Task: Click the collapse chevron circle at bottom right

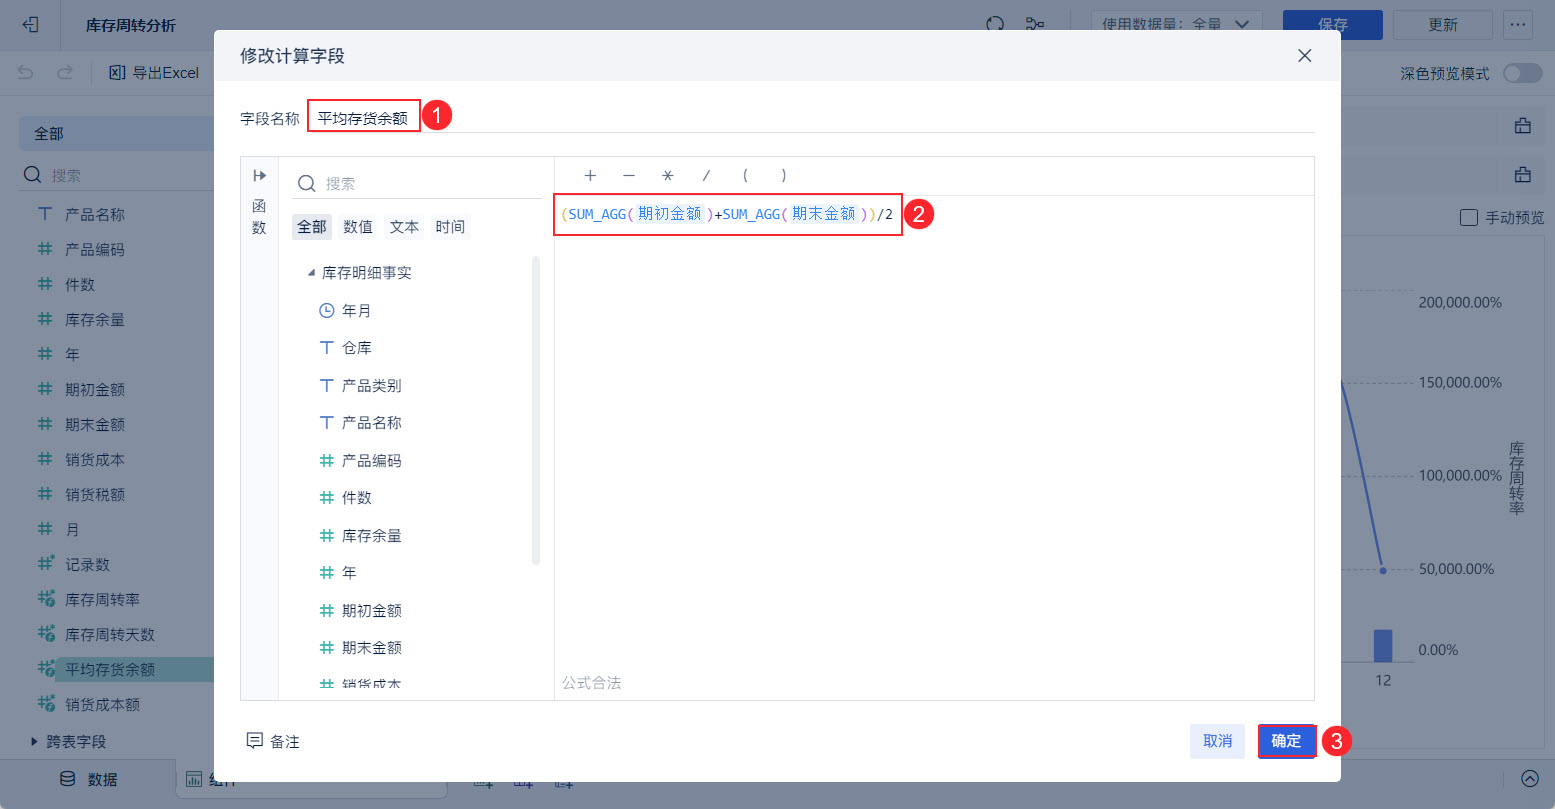Action: pos(1529,778)
